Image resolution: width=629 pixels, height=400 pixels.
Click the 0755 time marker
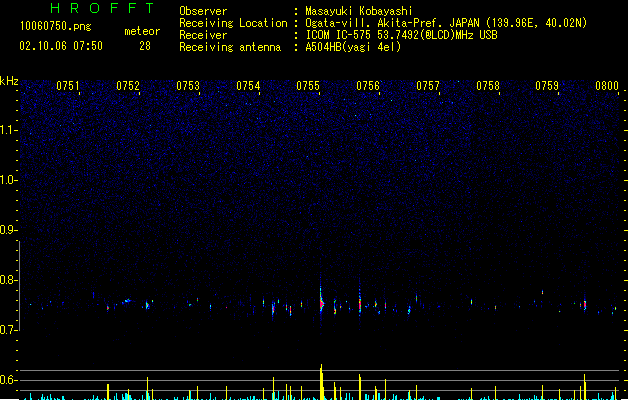pyautogui.click(x=308, y=86)
